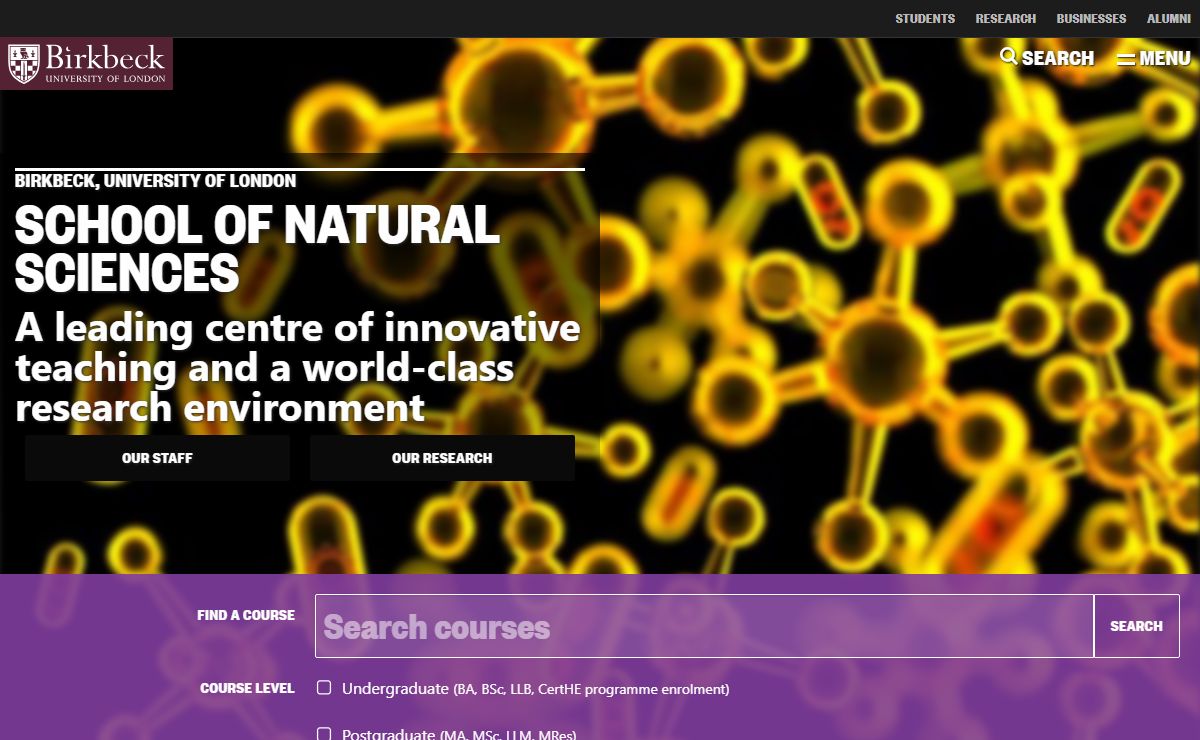The width and height of the screenshot is (1200, 740).
Task: Open the Students link
Action: [x=925, y=19]
